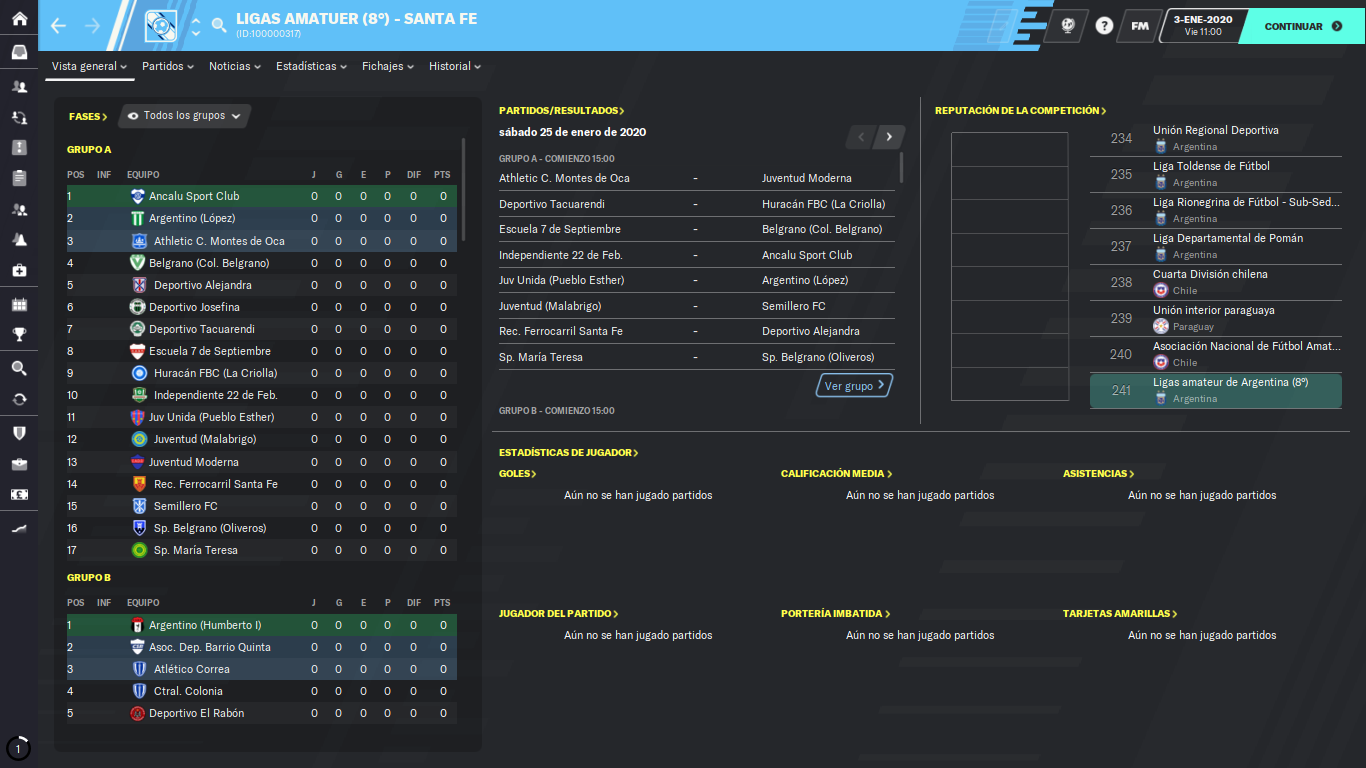The image size is (1366, 768).
Task: Open the staff icon in sidebar
Action: [x=18, y=210]
